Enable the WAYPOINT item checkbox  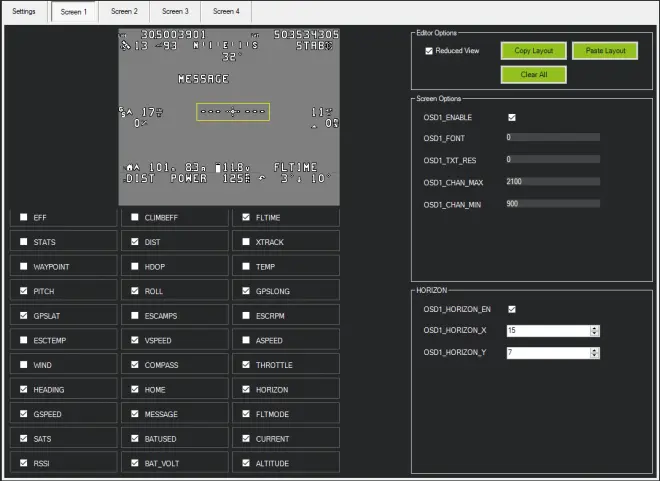(24, 266)
